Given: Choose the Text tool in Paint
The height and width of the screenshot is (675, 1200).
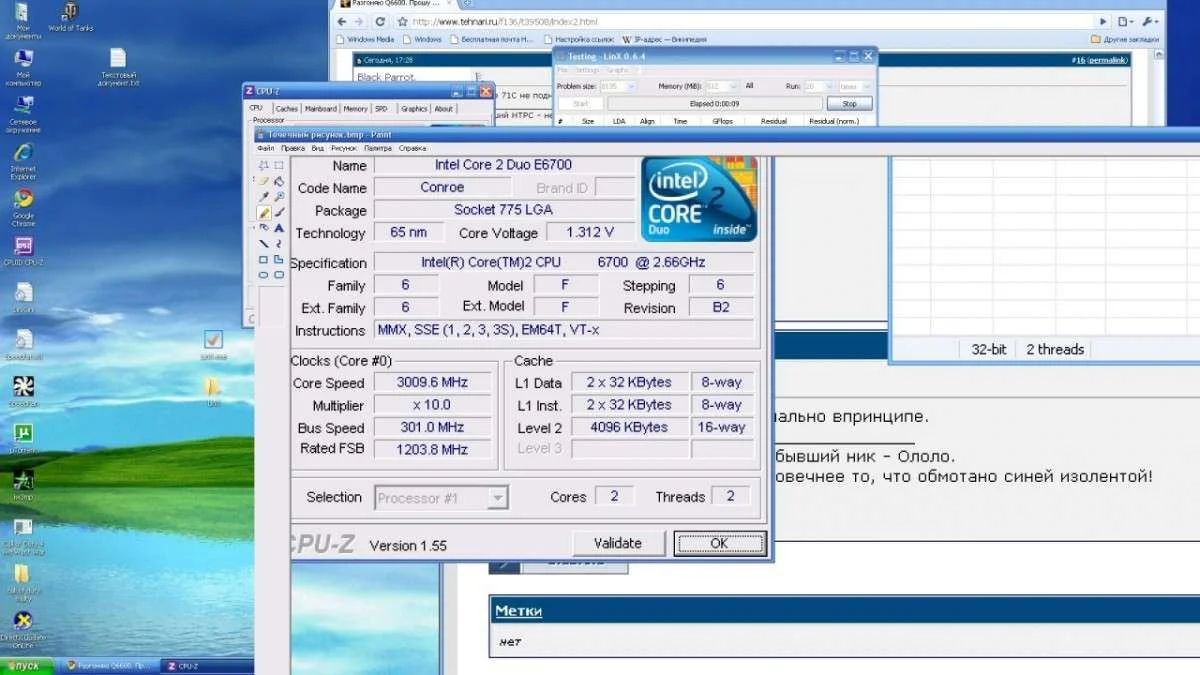Looking at the screenshot, I should (279, 228).
